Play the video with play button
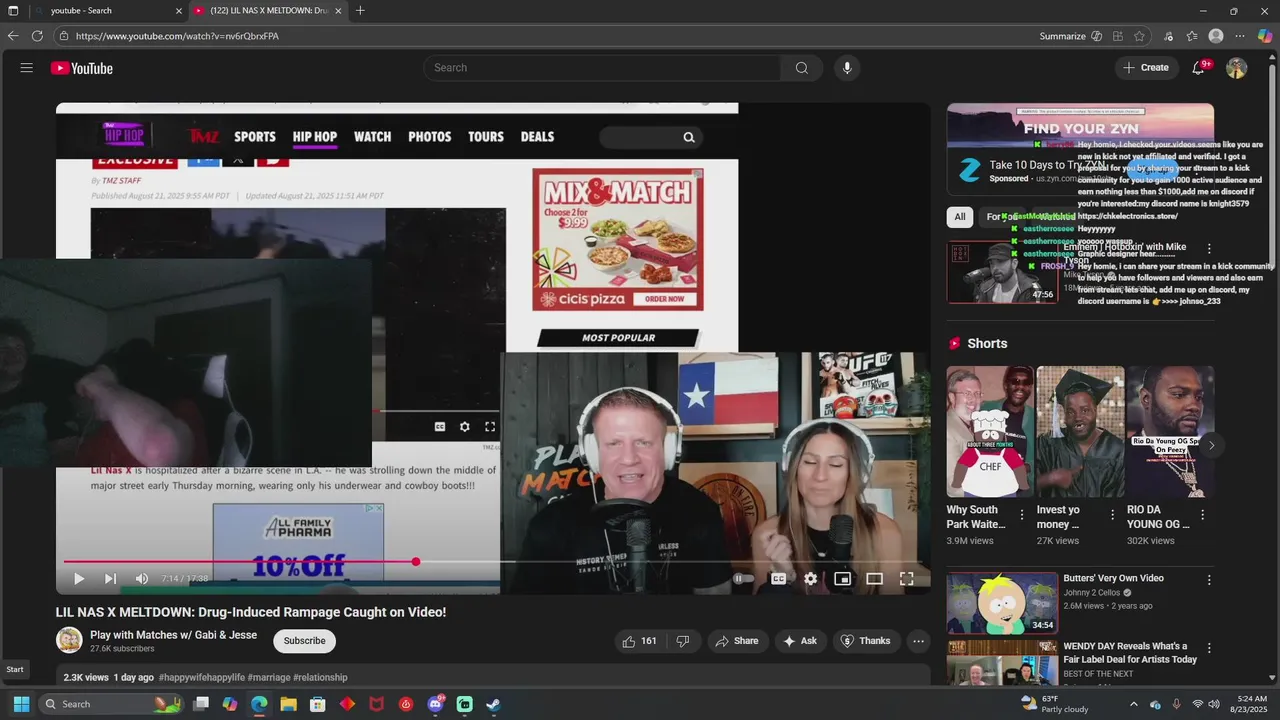 pos(78,579)
